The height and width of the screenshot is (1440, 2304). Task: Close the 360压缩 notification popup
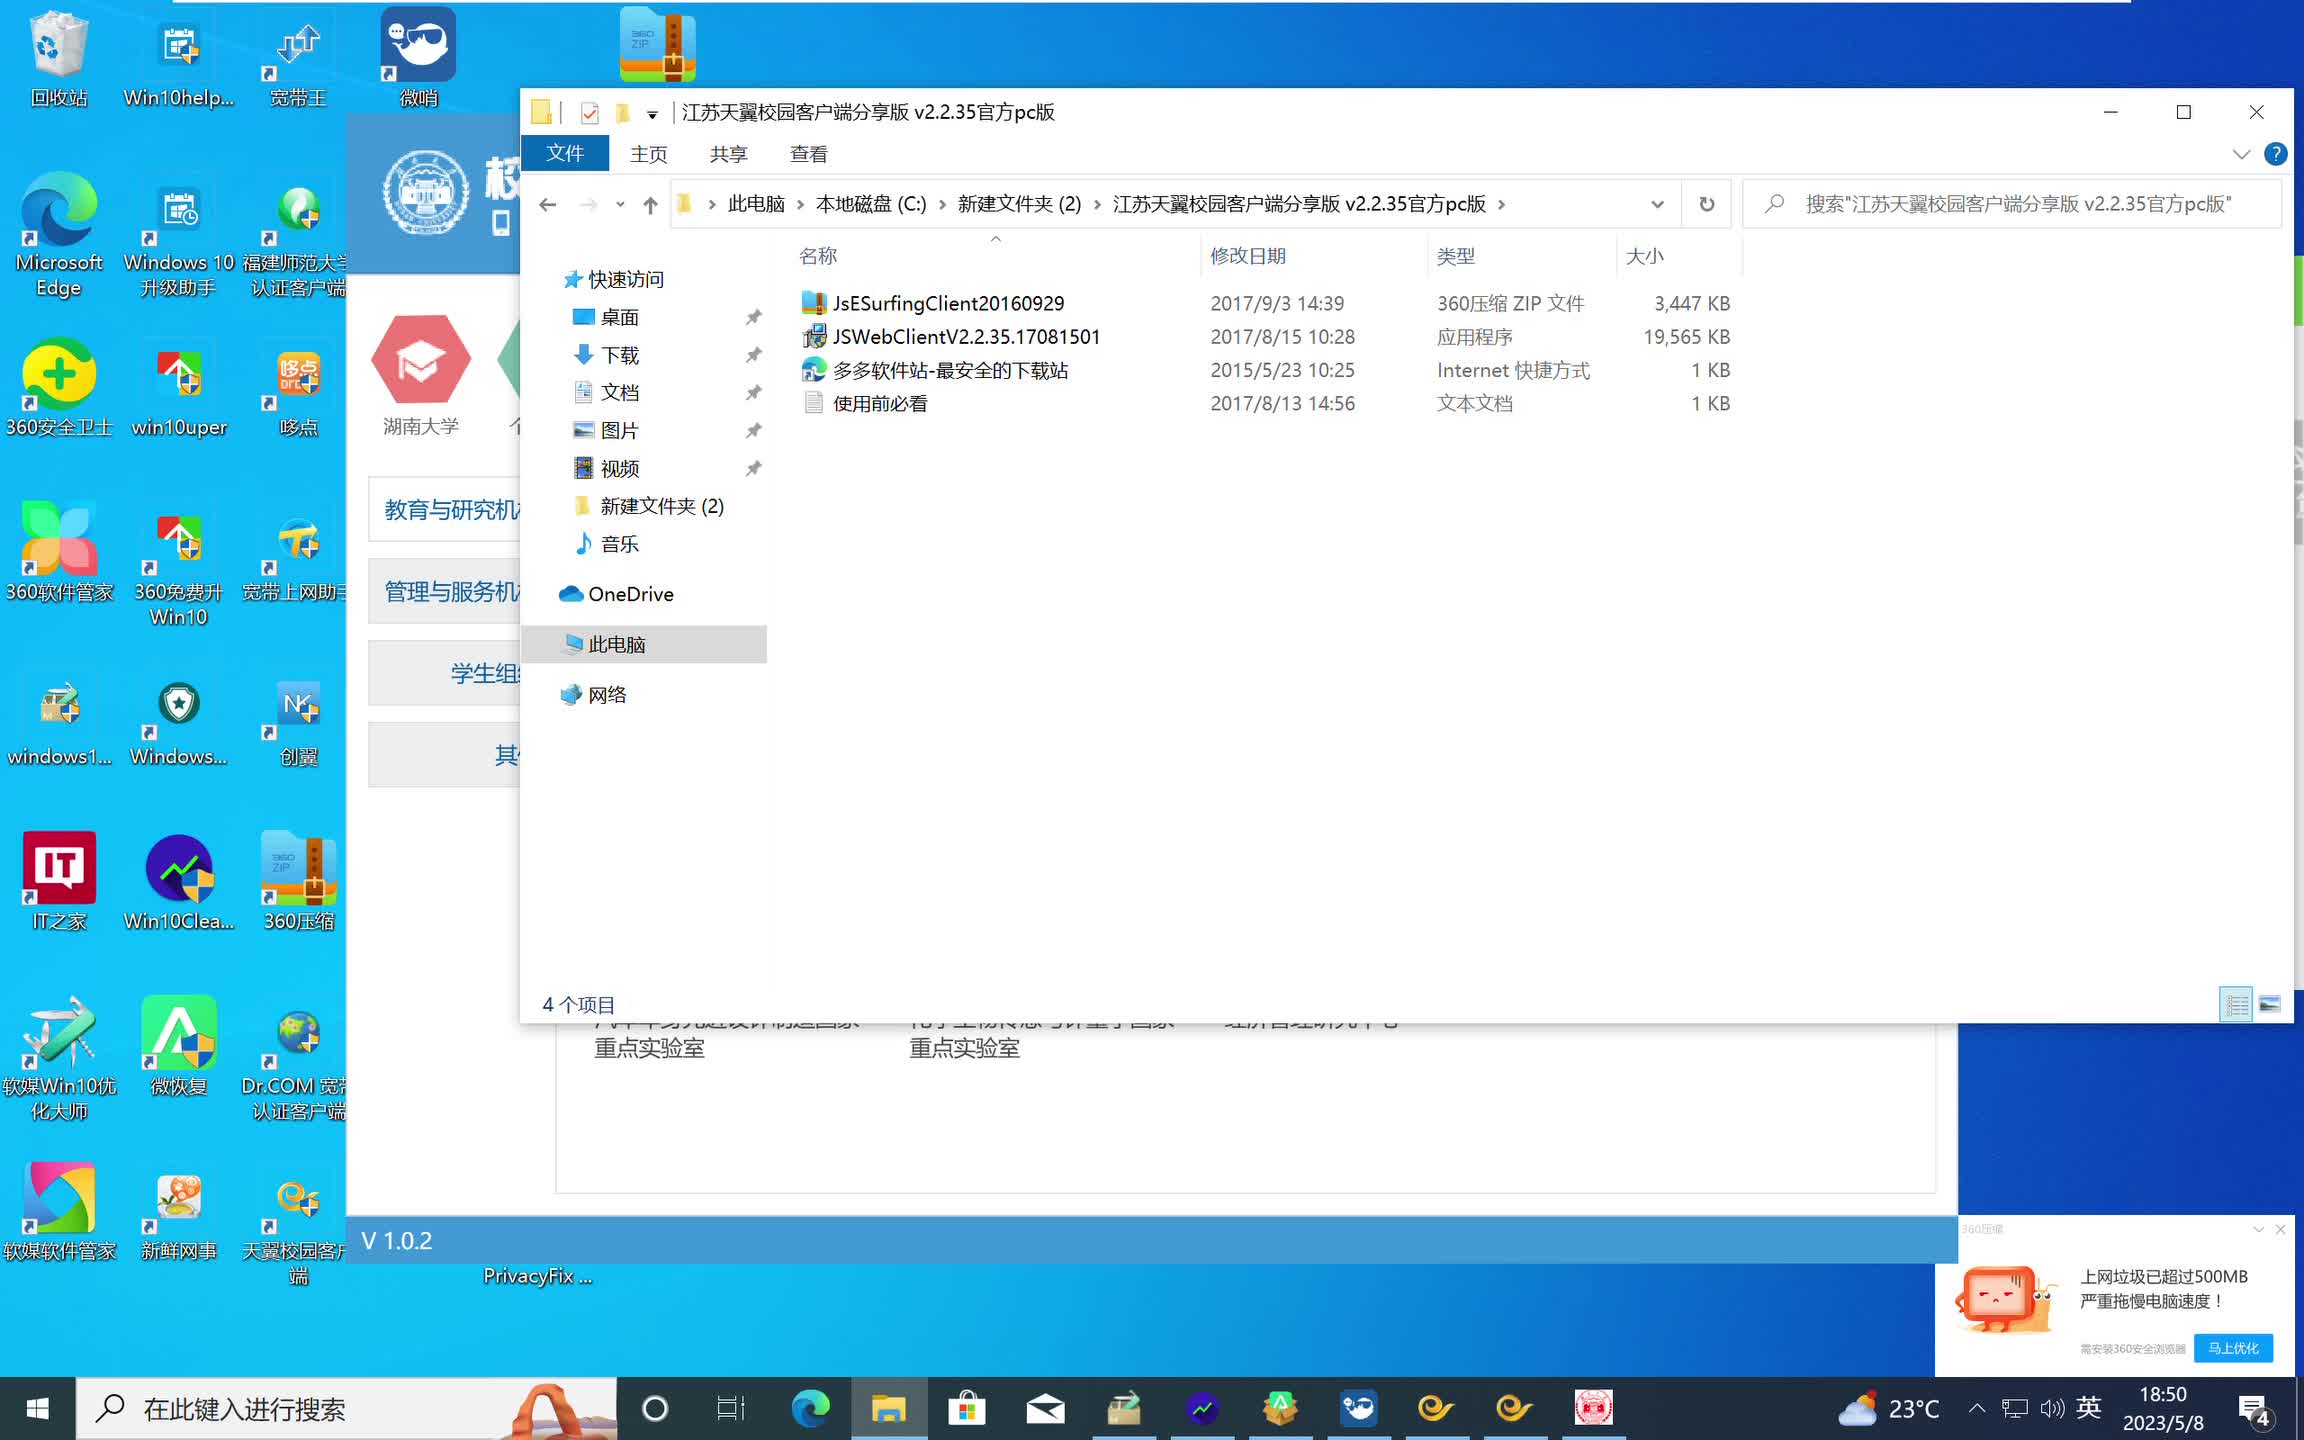(x=2280, y=1229)
